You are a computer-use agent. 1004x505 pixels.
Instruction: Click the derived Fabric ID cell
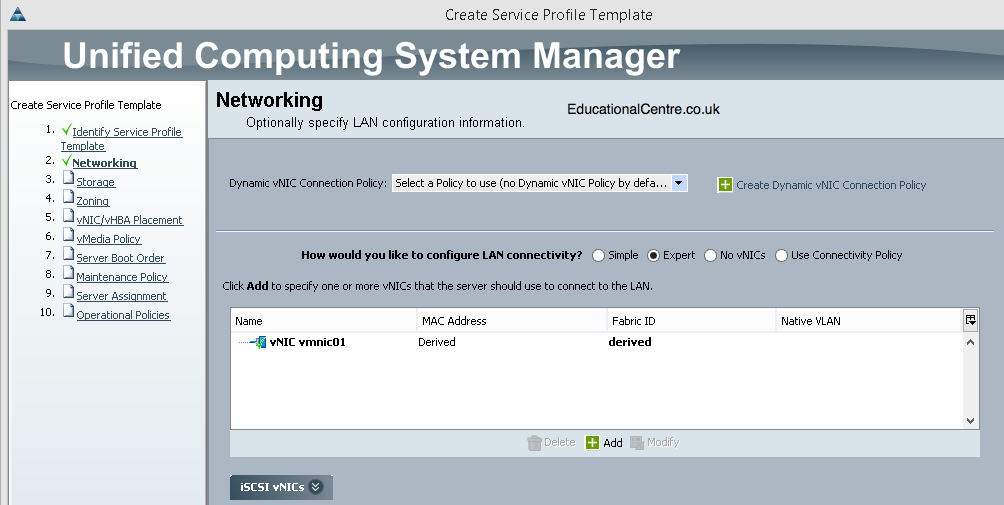pyautogui.click(x=630, y=342)
